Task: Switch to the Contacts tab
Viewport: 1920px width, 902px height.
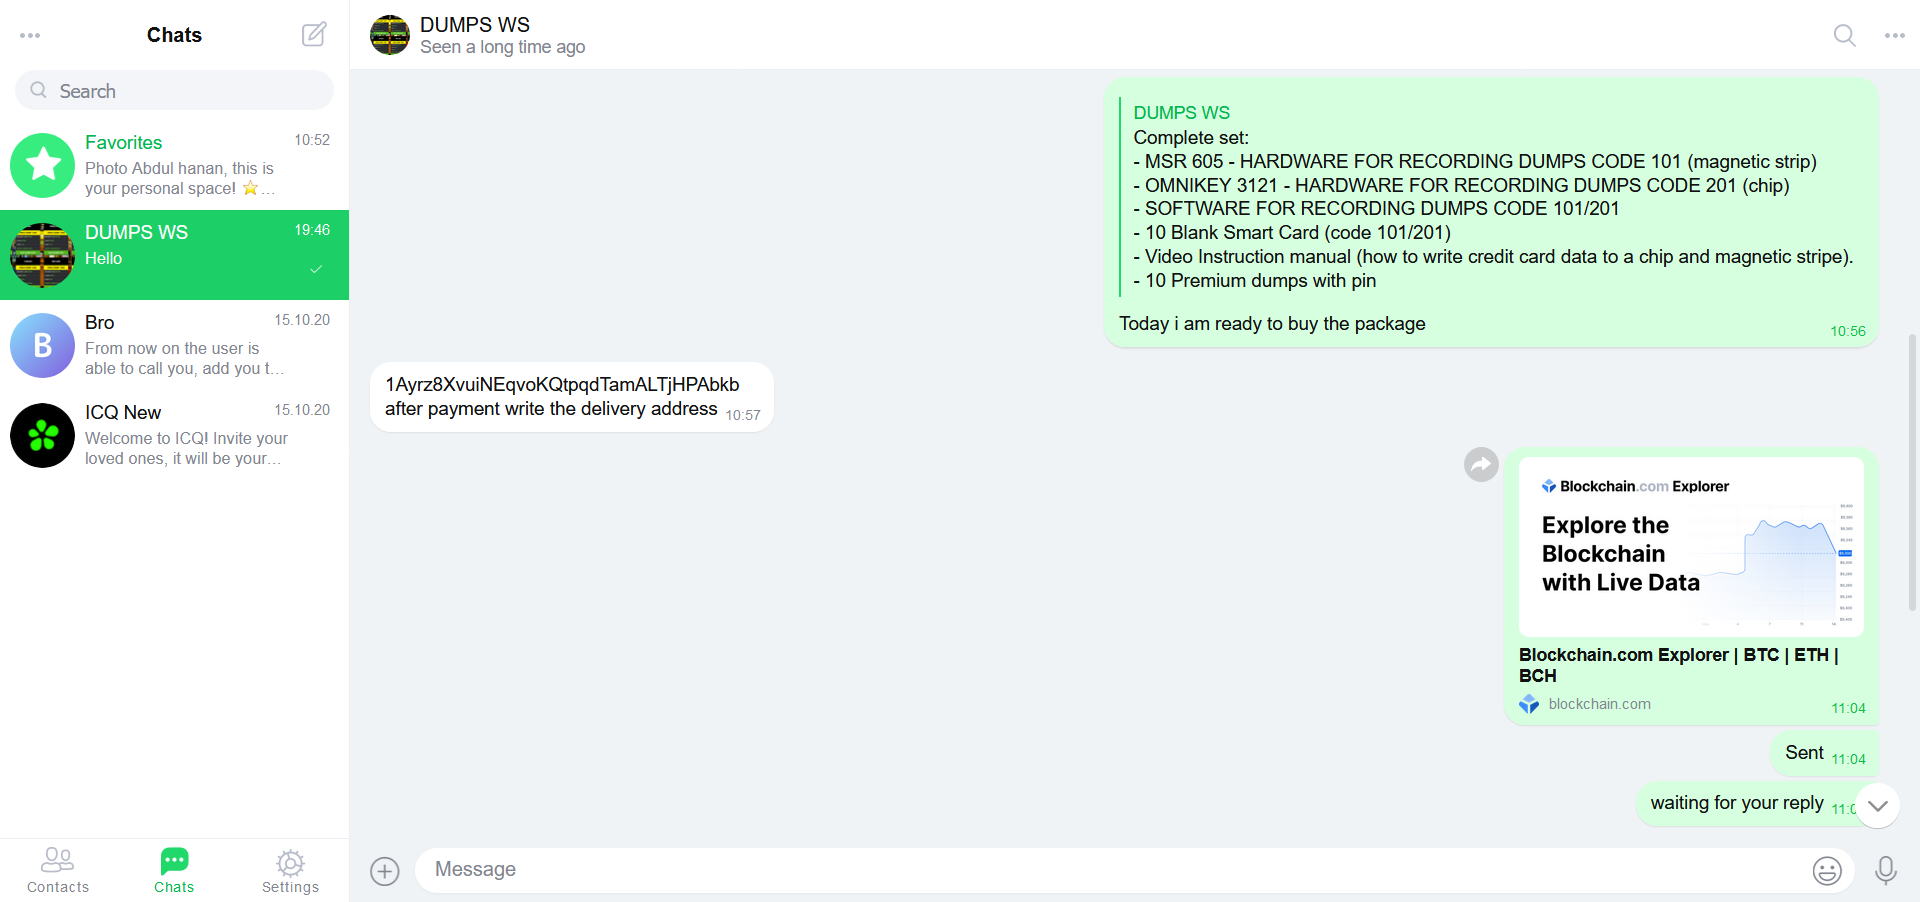Action: click(58, 870)
